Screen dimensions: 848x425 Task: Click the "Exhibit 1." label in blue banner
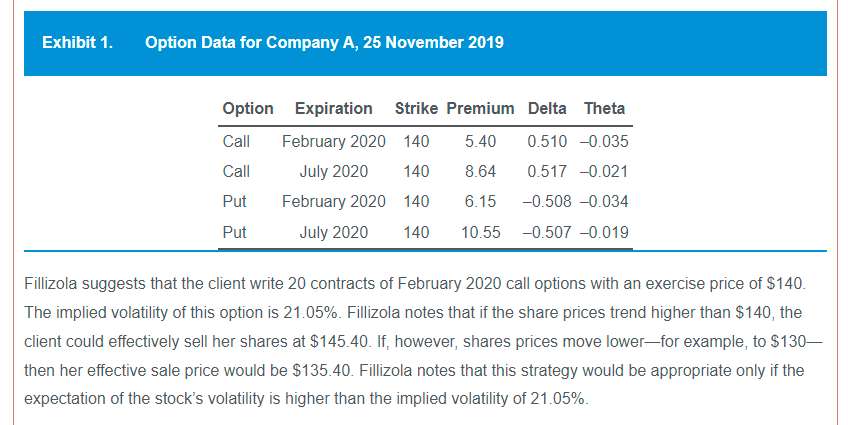[77, 43]
